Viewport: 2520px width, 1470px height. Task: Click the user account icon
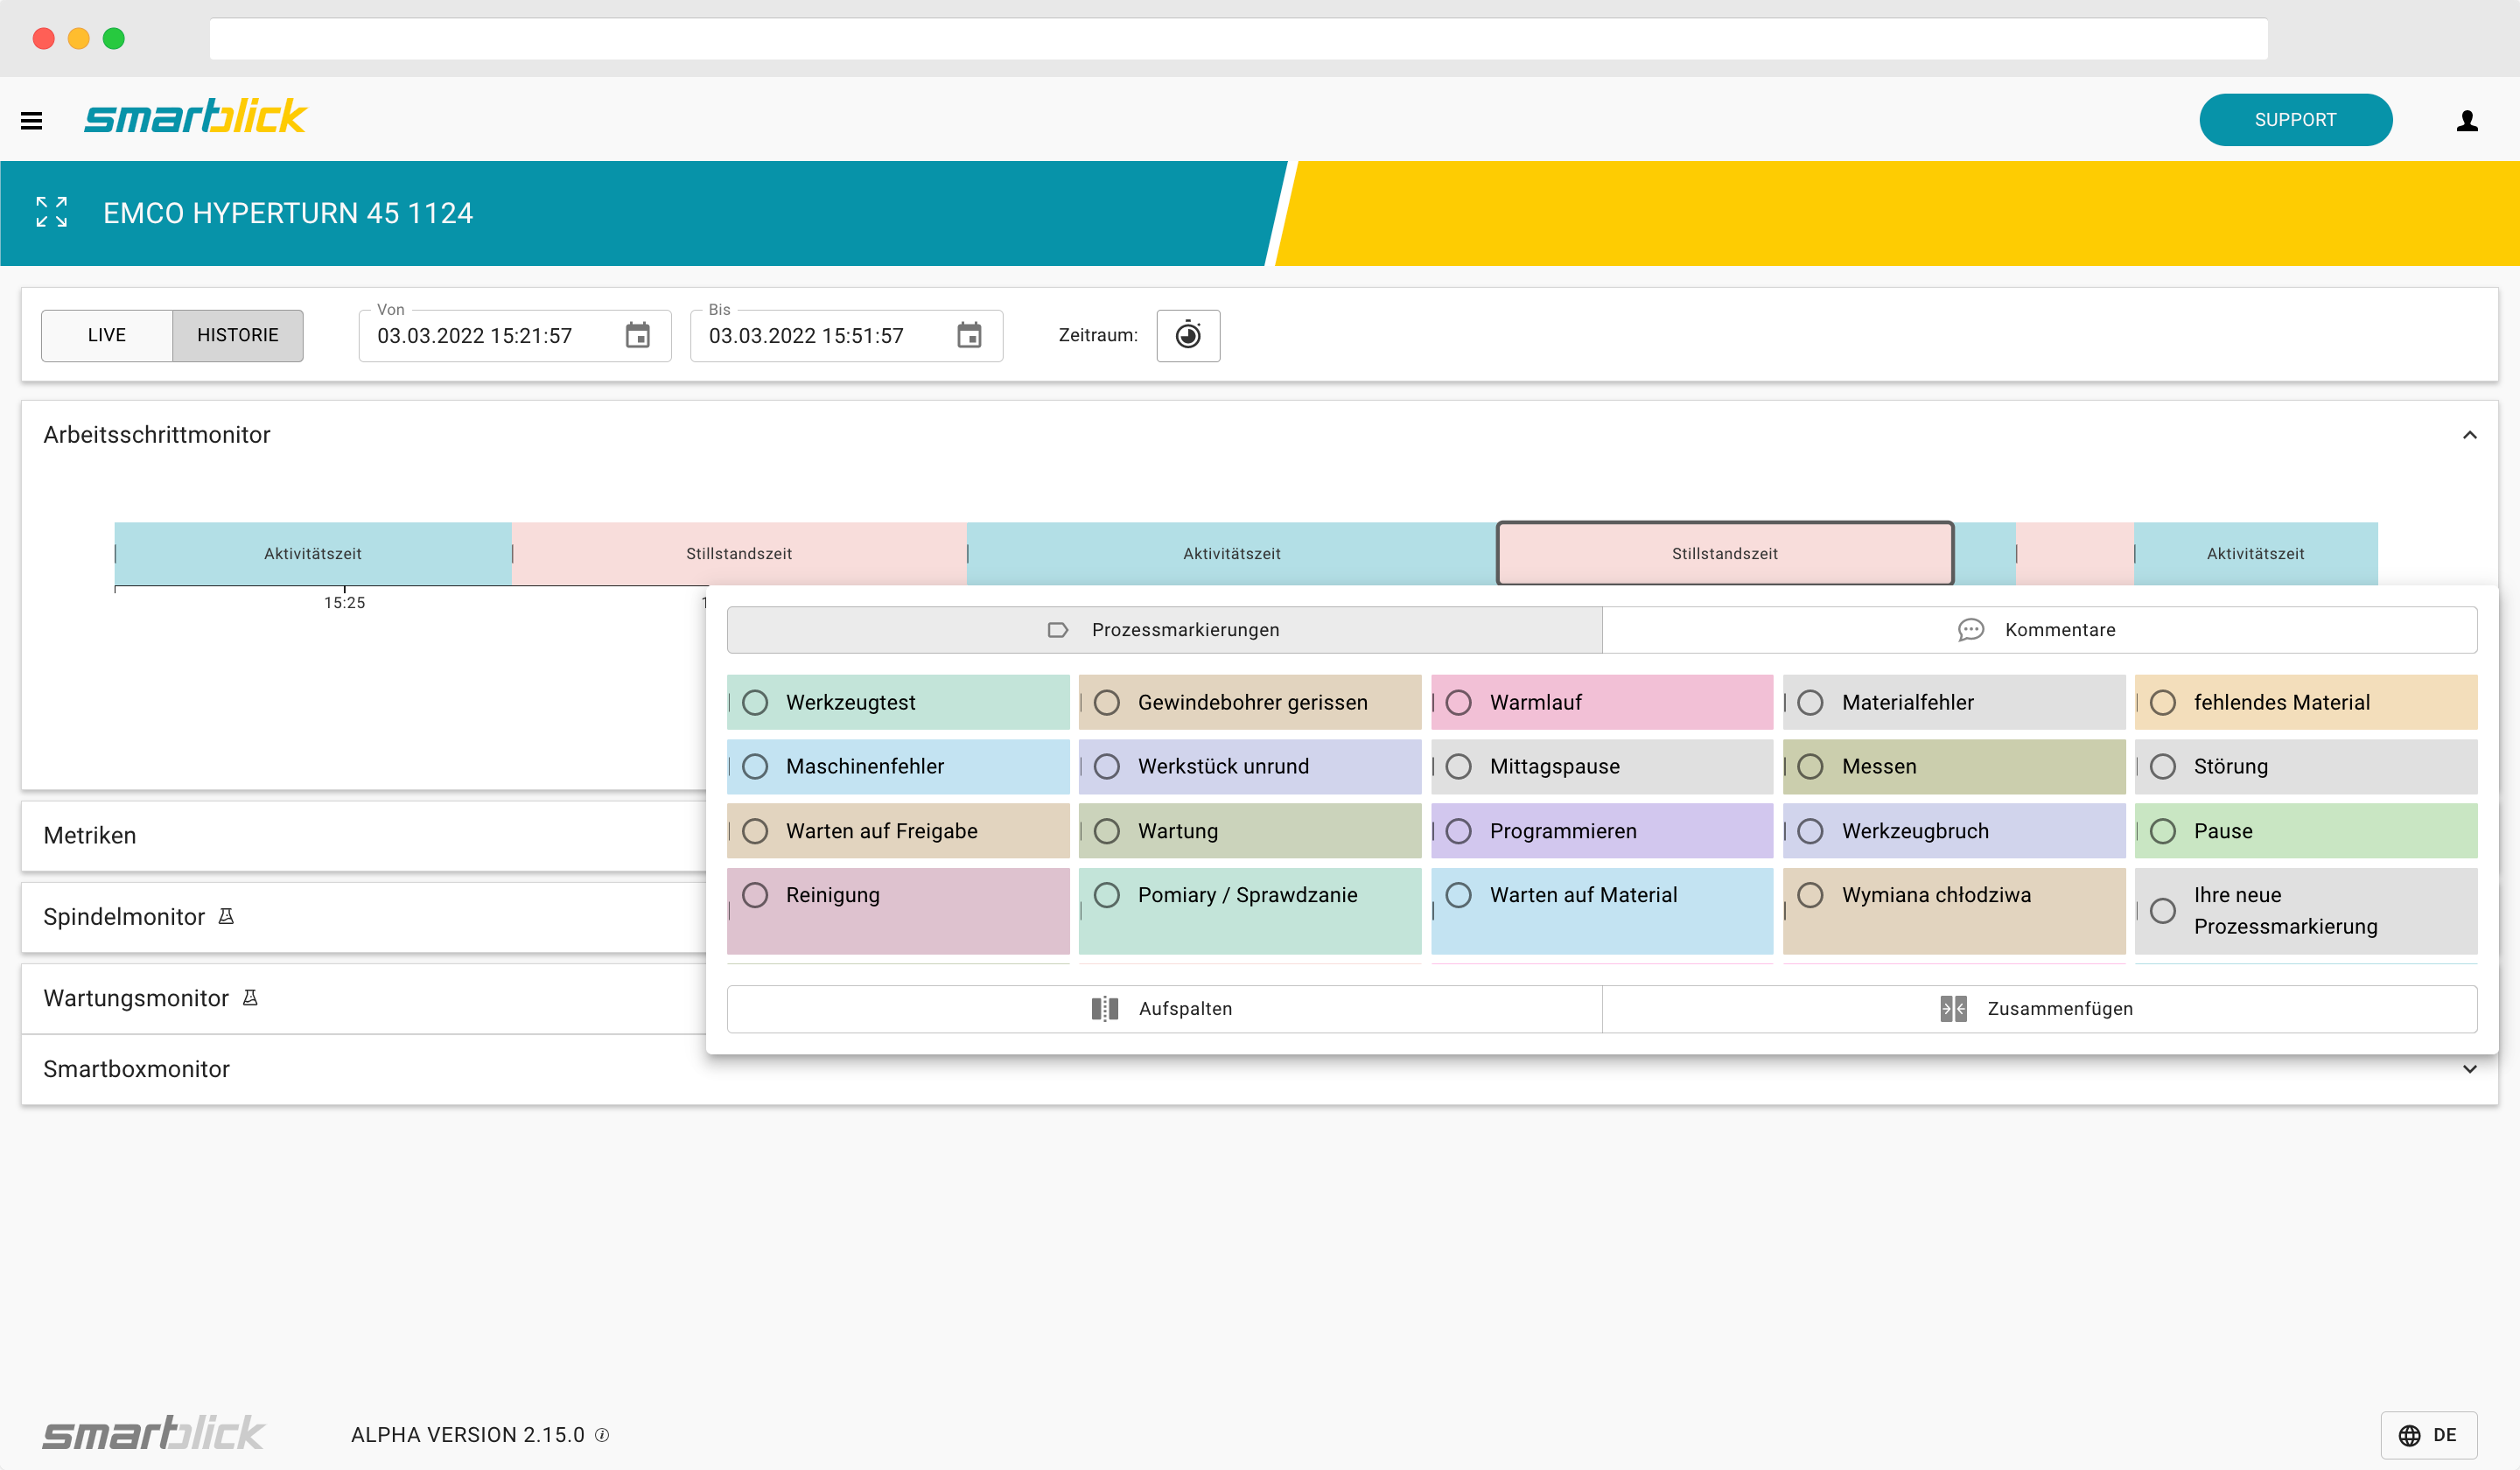(2468, 120)
